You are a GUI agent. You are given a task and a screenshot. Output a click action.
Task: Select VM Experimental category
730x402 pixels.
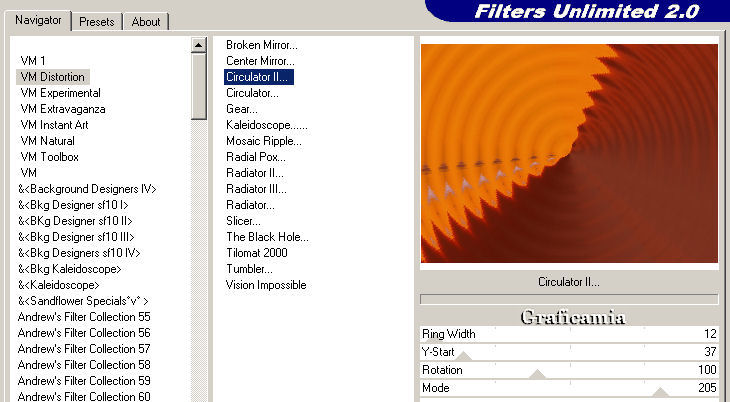click(x=61, y=93)
